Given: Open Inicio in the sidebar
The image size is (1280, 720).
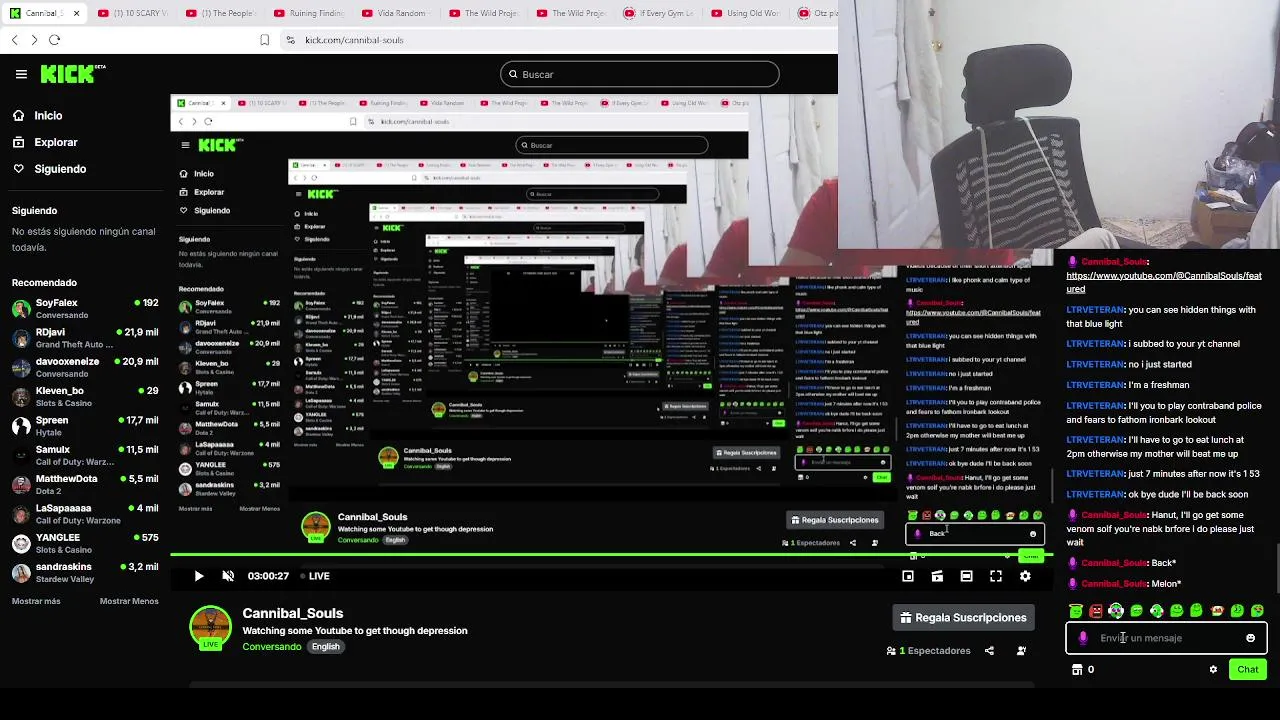Looking at the screenshot, I should (48, 116).
